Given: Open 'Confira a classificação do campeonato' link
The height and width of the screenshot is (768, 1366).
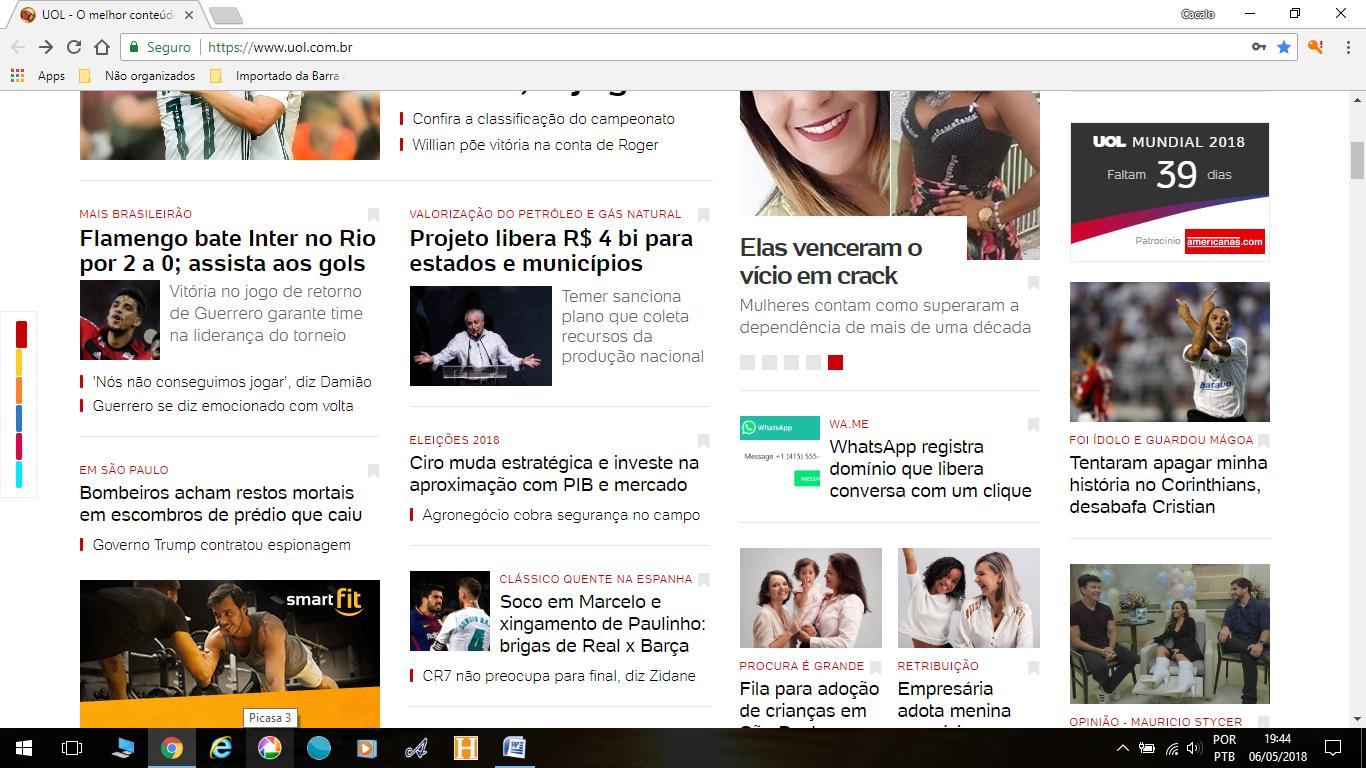Looking at the screenshot, I should click(543, 119).
